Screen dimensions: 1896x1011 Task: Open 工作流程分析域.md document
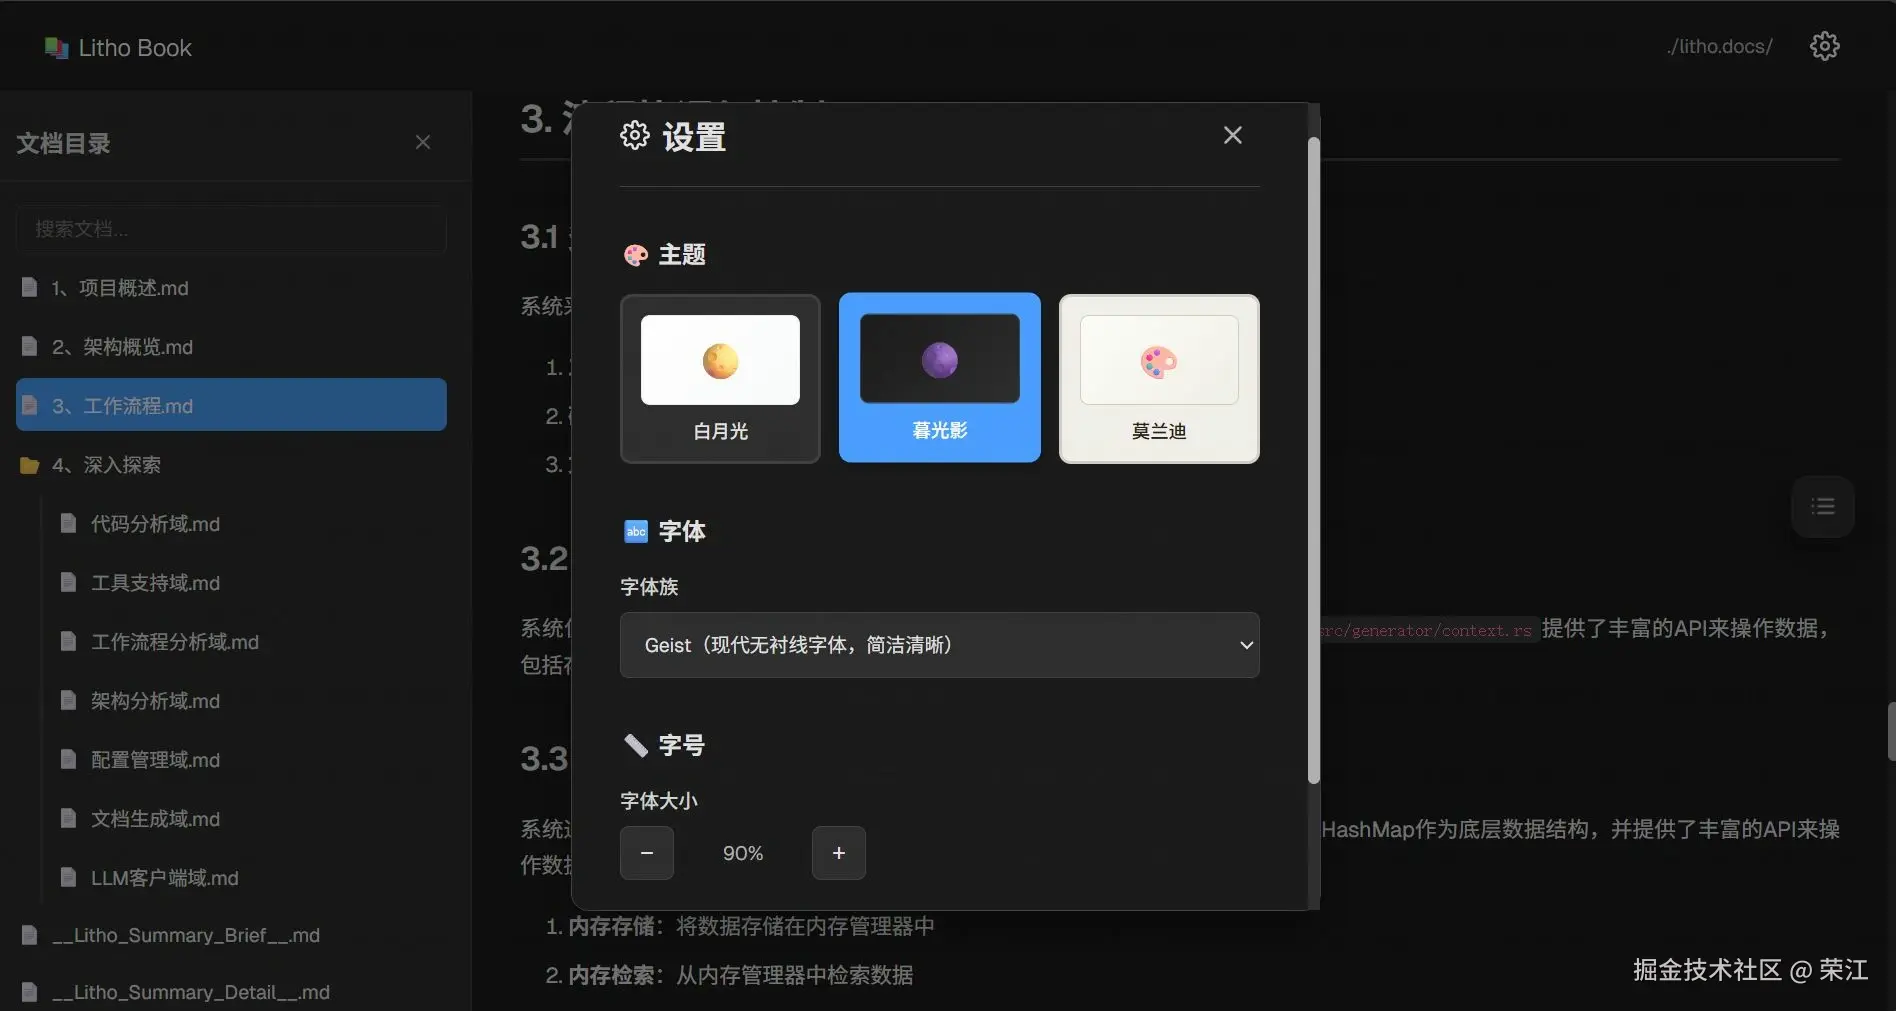[x=175, y=642]
